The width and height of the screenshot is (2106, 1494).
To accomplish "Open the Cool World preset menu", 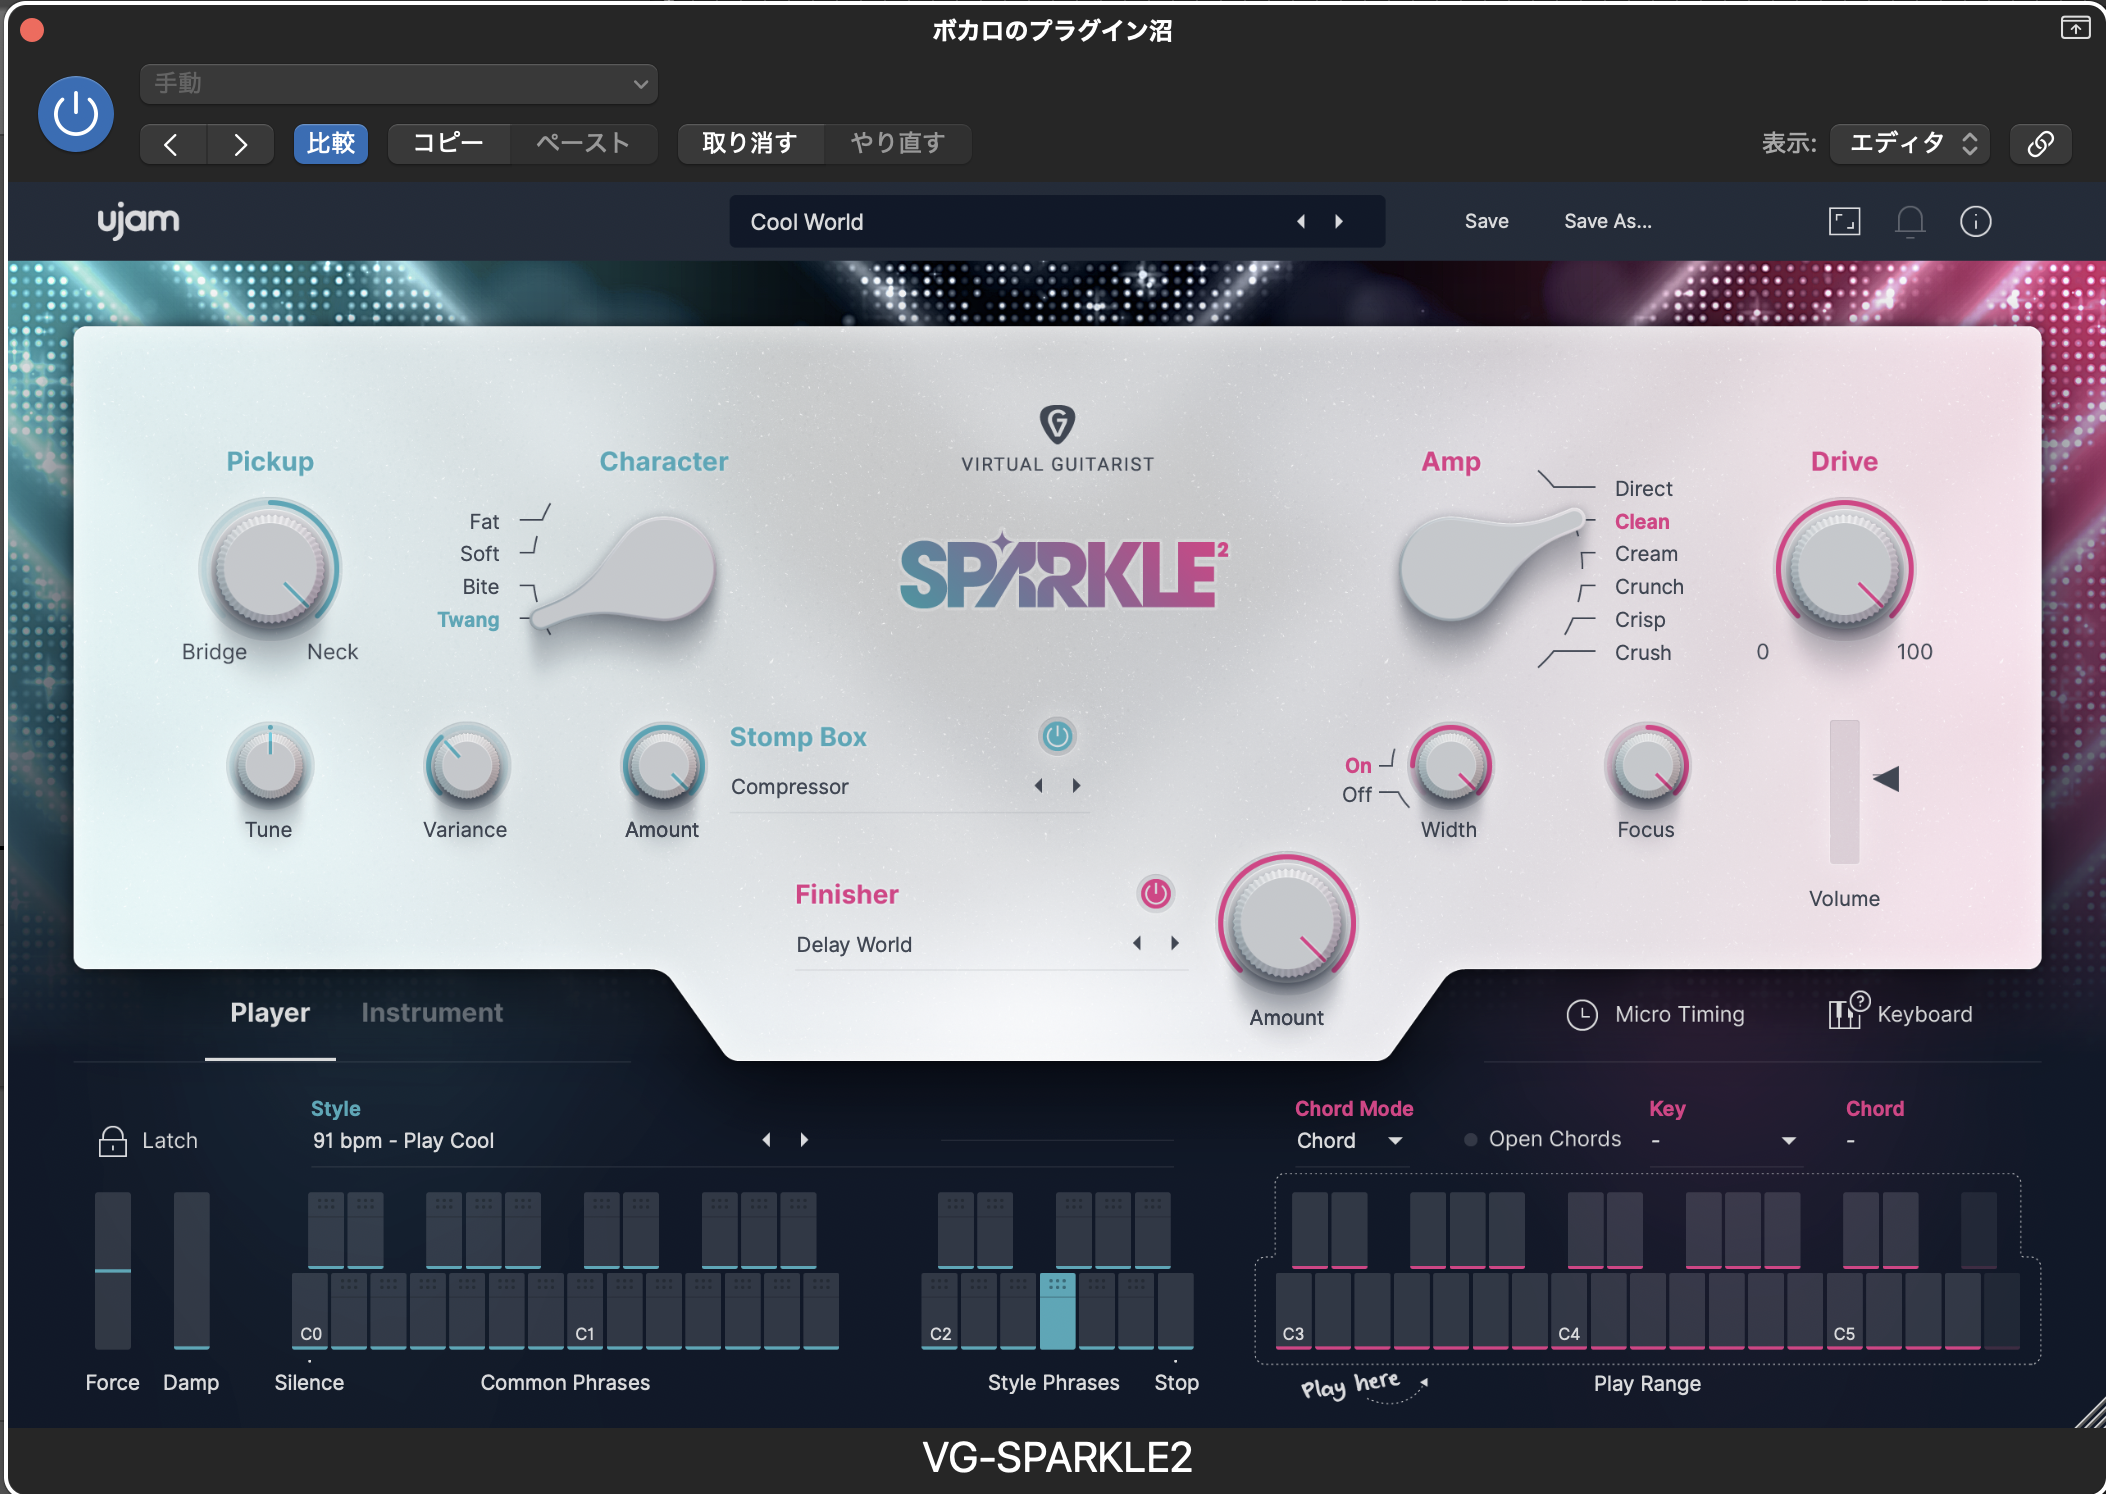I will (1057, 221).
